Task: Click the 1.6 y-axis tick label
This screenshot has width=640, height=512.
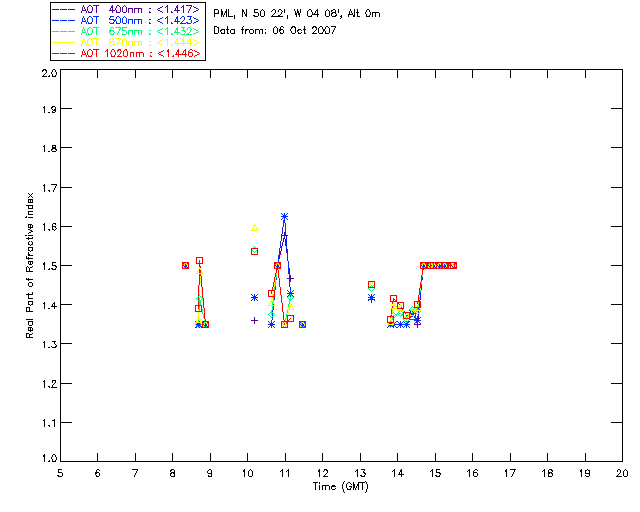Action: tap(49, 227)
